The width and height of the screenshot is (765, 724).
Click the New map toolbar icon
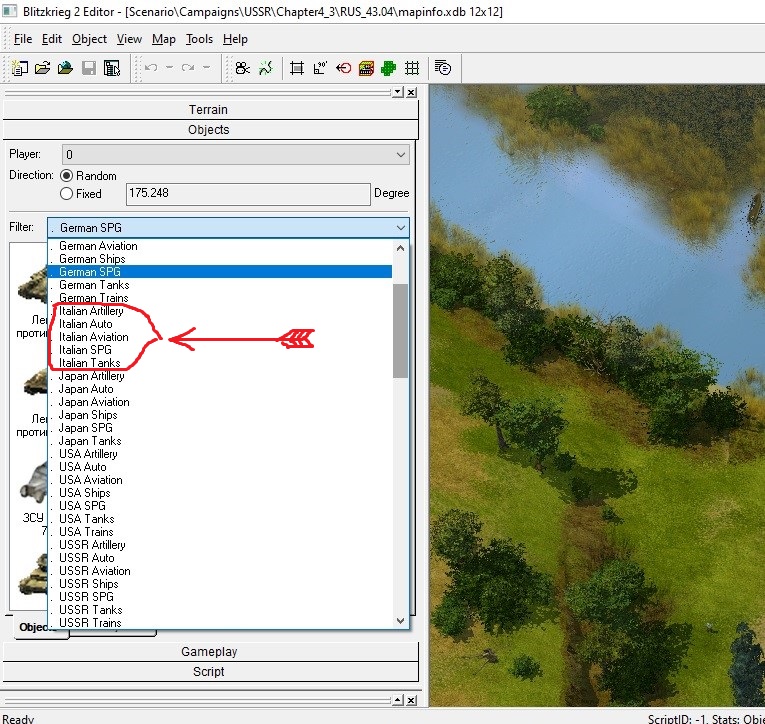click(20, 68)
